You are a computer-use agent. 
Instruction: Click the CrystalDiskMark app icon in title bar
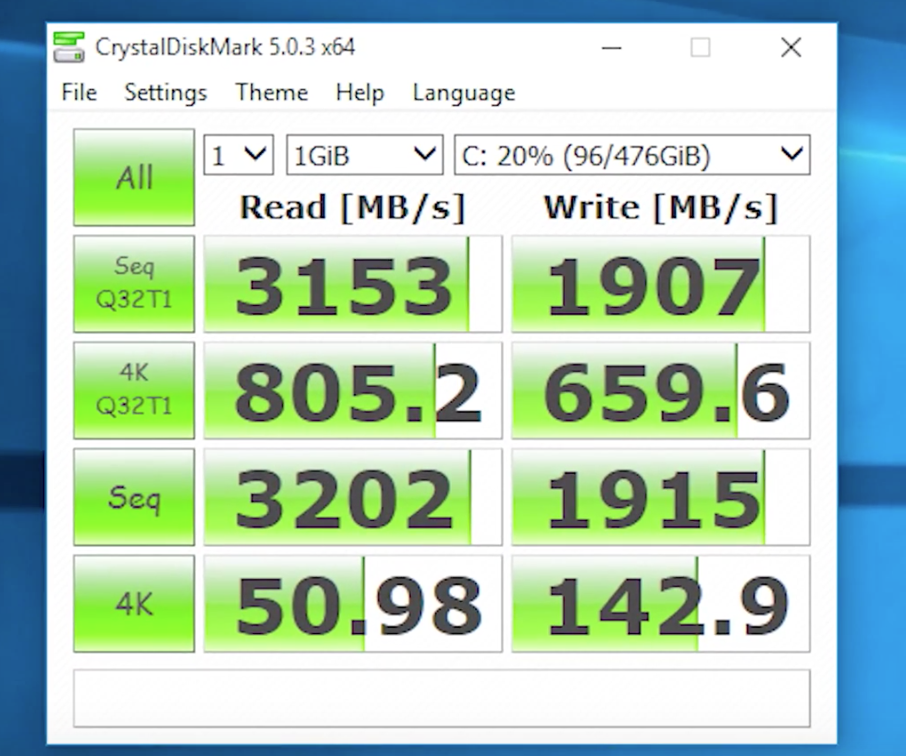click(68, 47)
